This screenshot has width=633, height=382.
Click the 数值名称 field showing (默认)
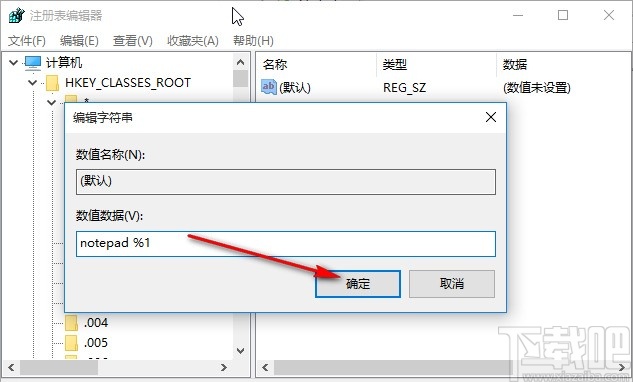click(286, 182)
